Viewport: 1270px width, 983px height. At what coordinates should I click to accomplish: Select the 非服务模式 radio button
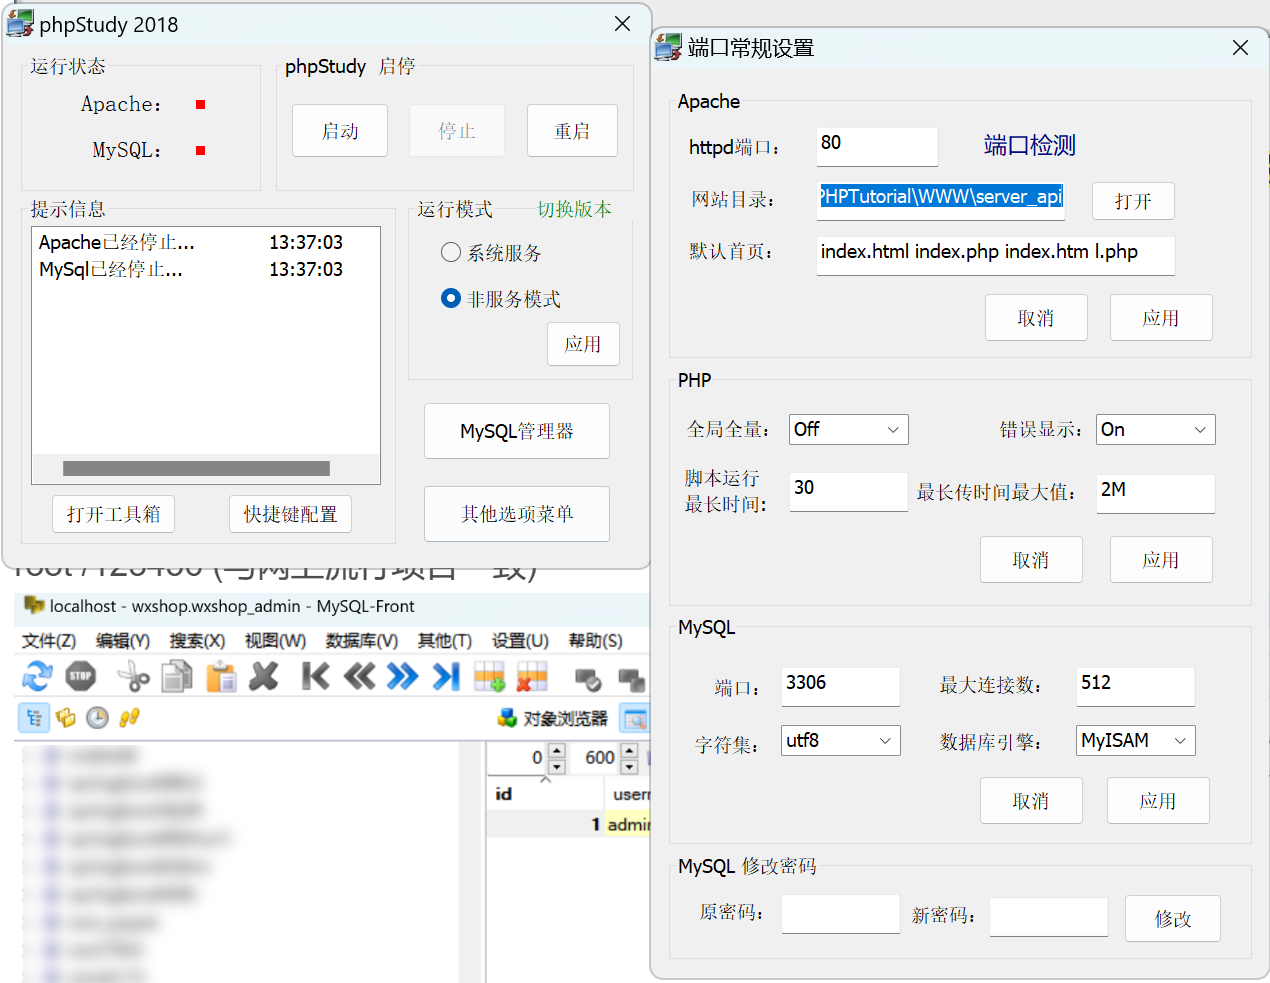451,298
